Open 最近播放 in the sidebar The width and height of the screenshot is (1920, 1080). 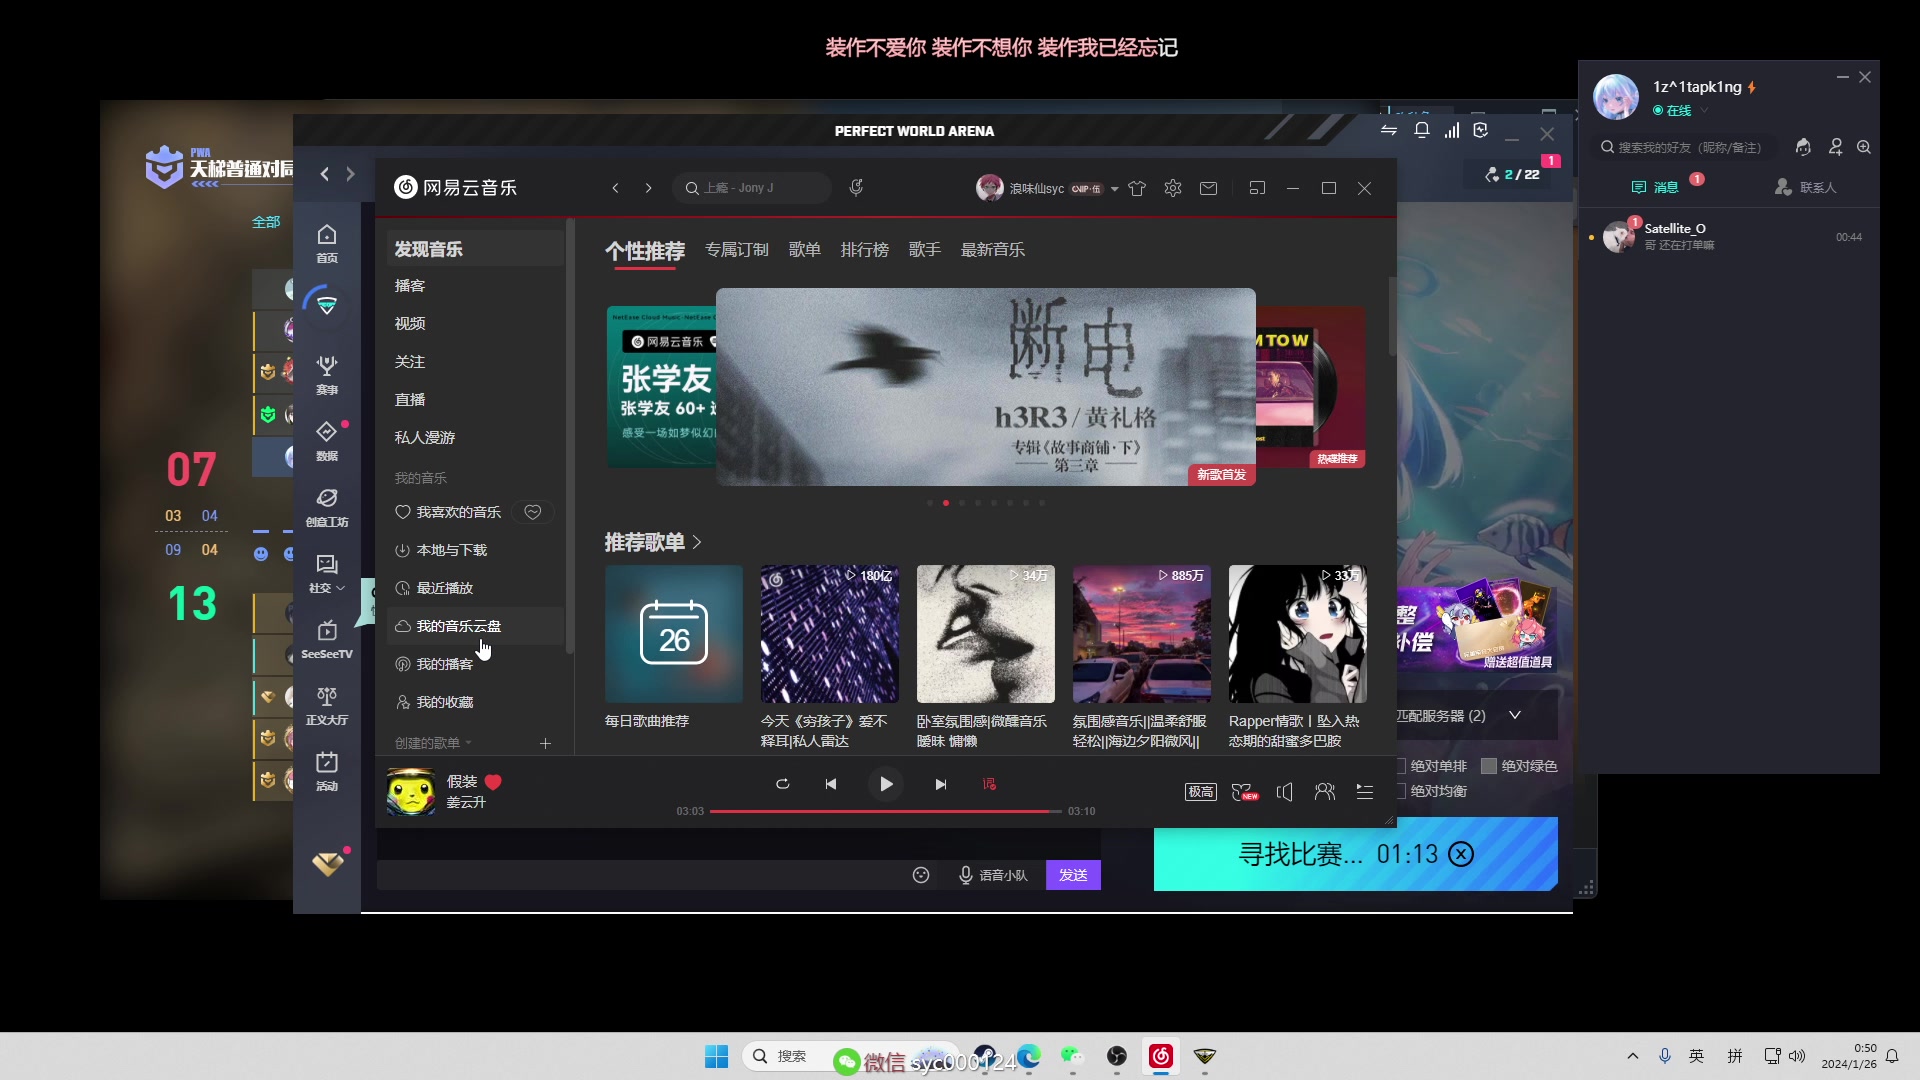click(476, 588)
